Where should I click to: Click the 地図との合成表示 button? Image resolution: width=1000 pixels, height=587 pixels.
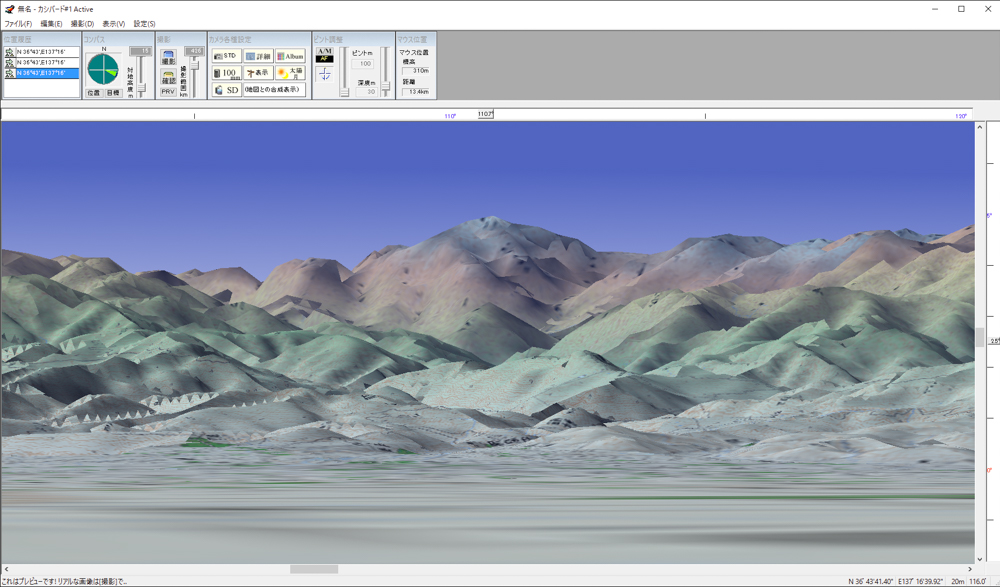274,90
